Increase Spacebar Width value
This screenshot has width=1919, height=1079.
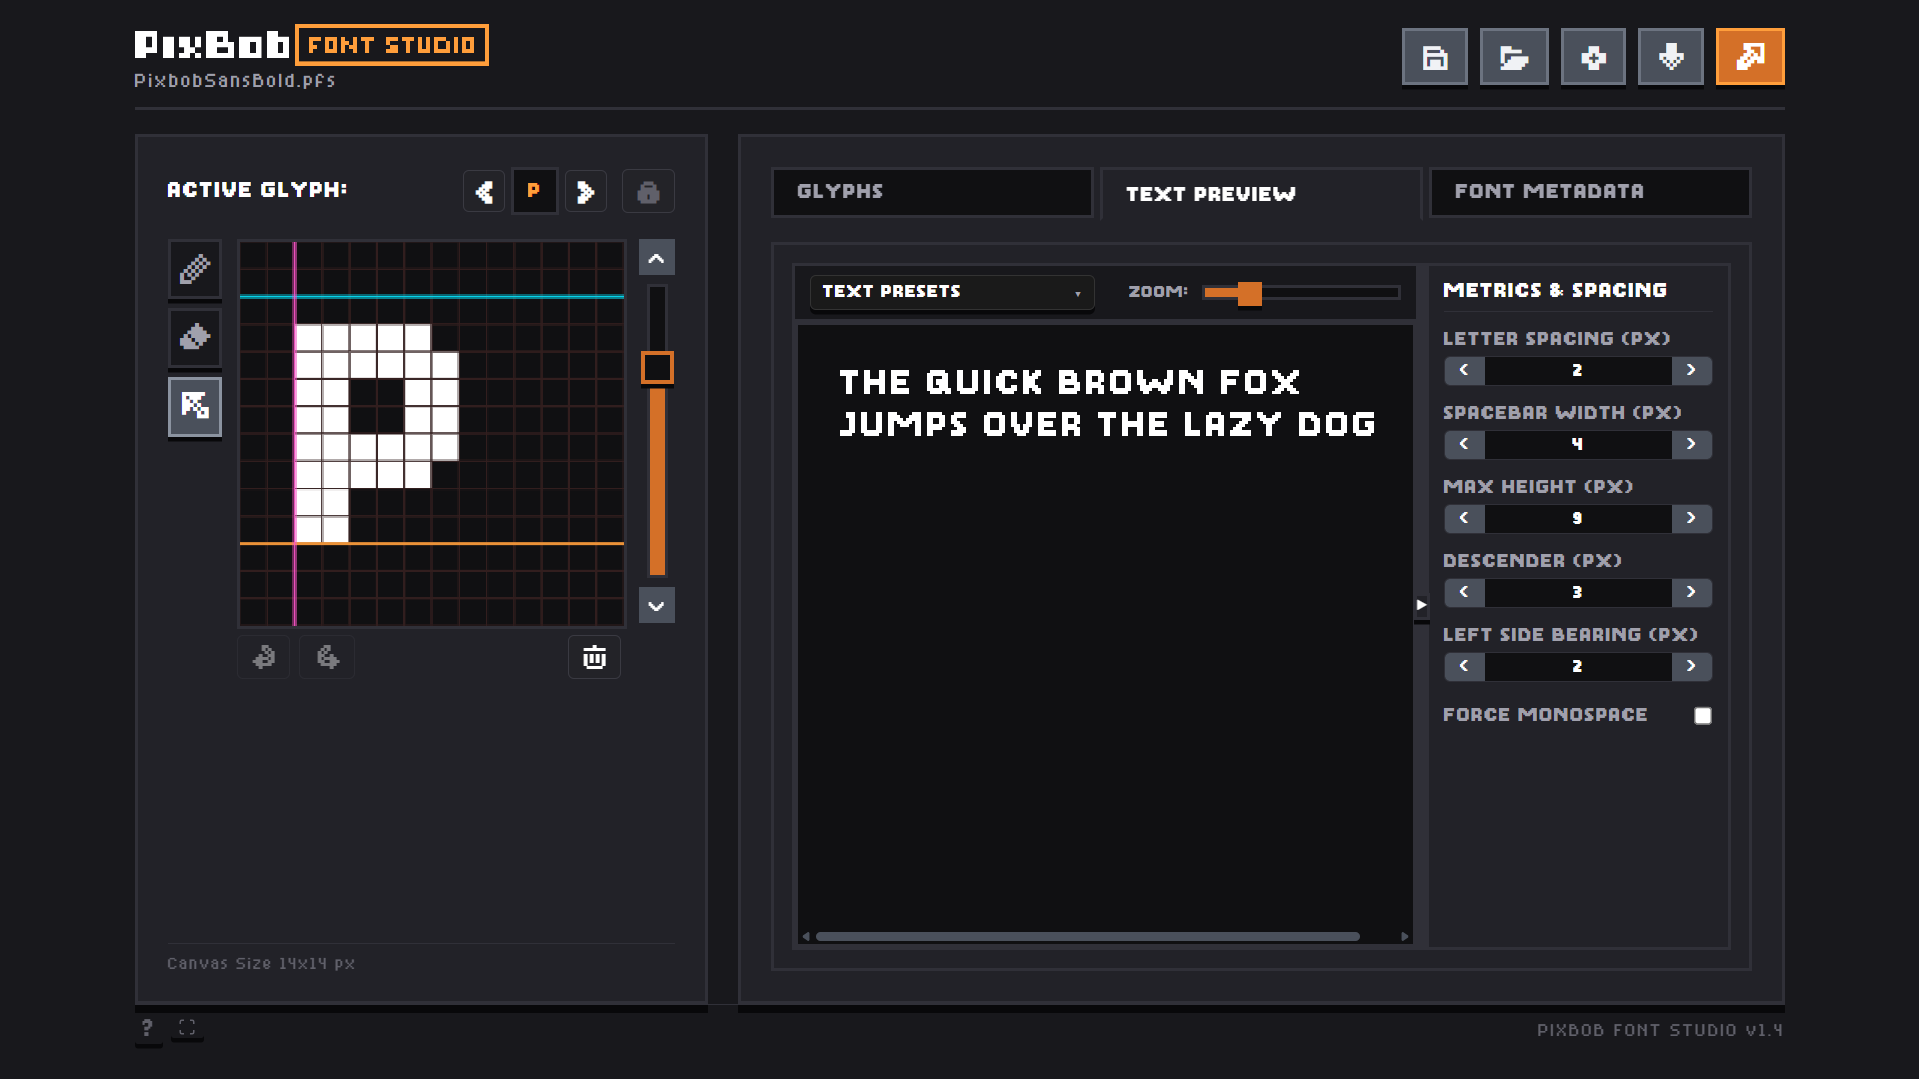coord(1691,444)
